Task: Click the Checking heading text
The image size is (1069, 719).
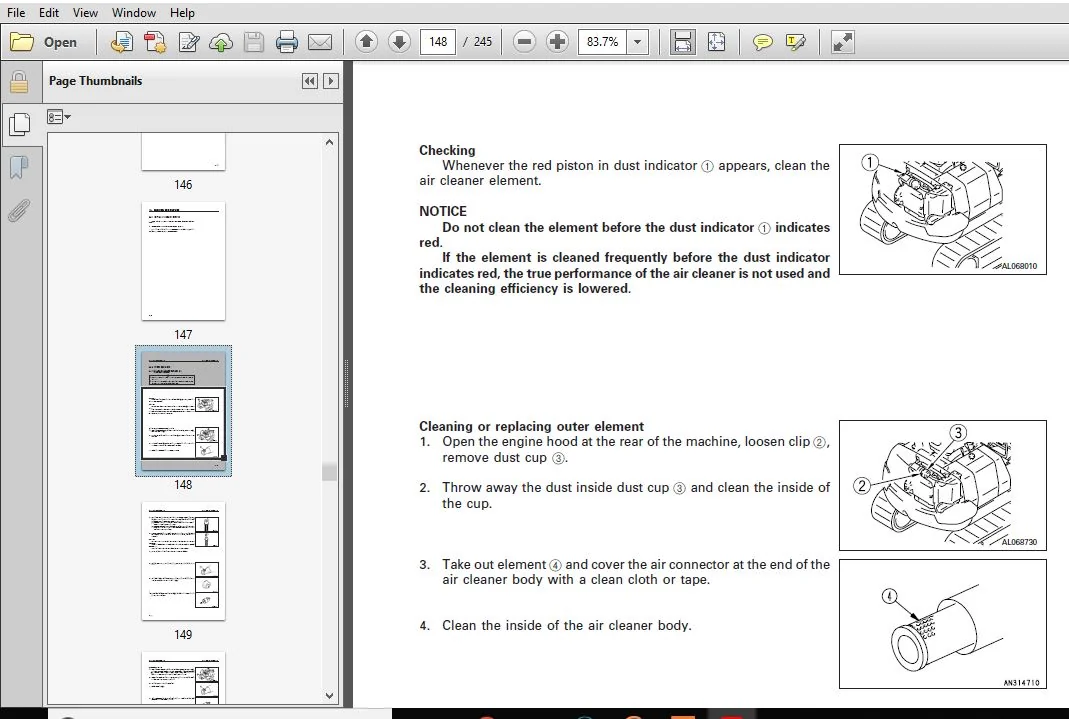Action: (x=447, y=150)
